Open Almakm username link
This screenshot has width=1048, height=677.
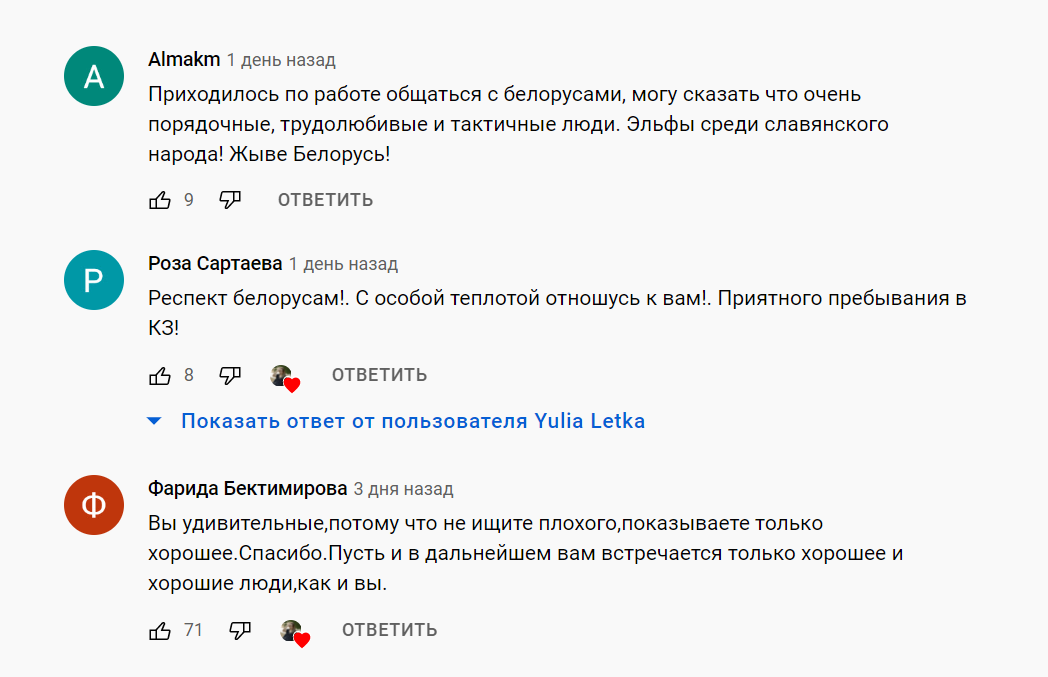(184, 60)
